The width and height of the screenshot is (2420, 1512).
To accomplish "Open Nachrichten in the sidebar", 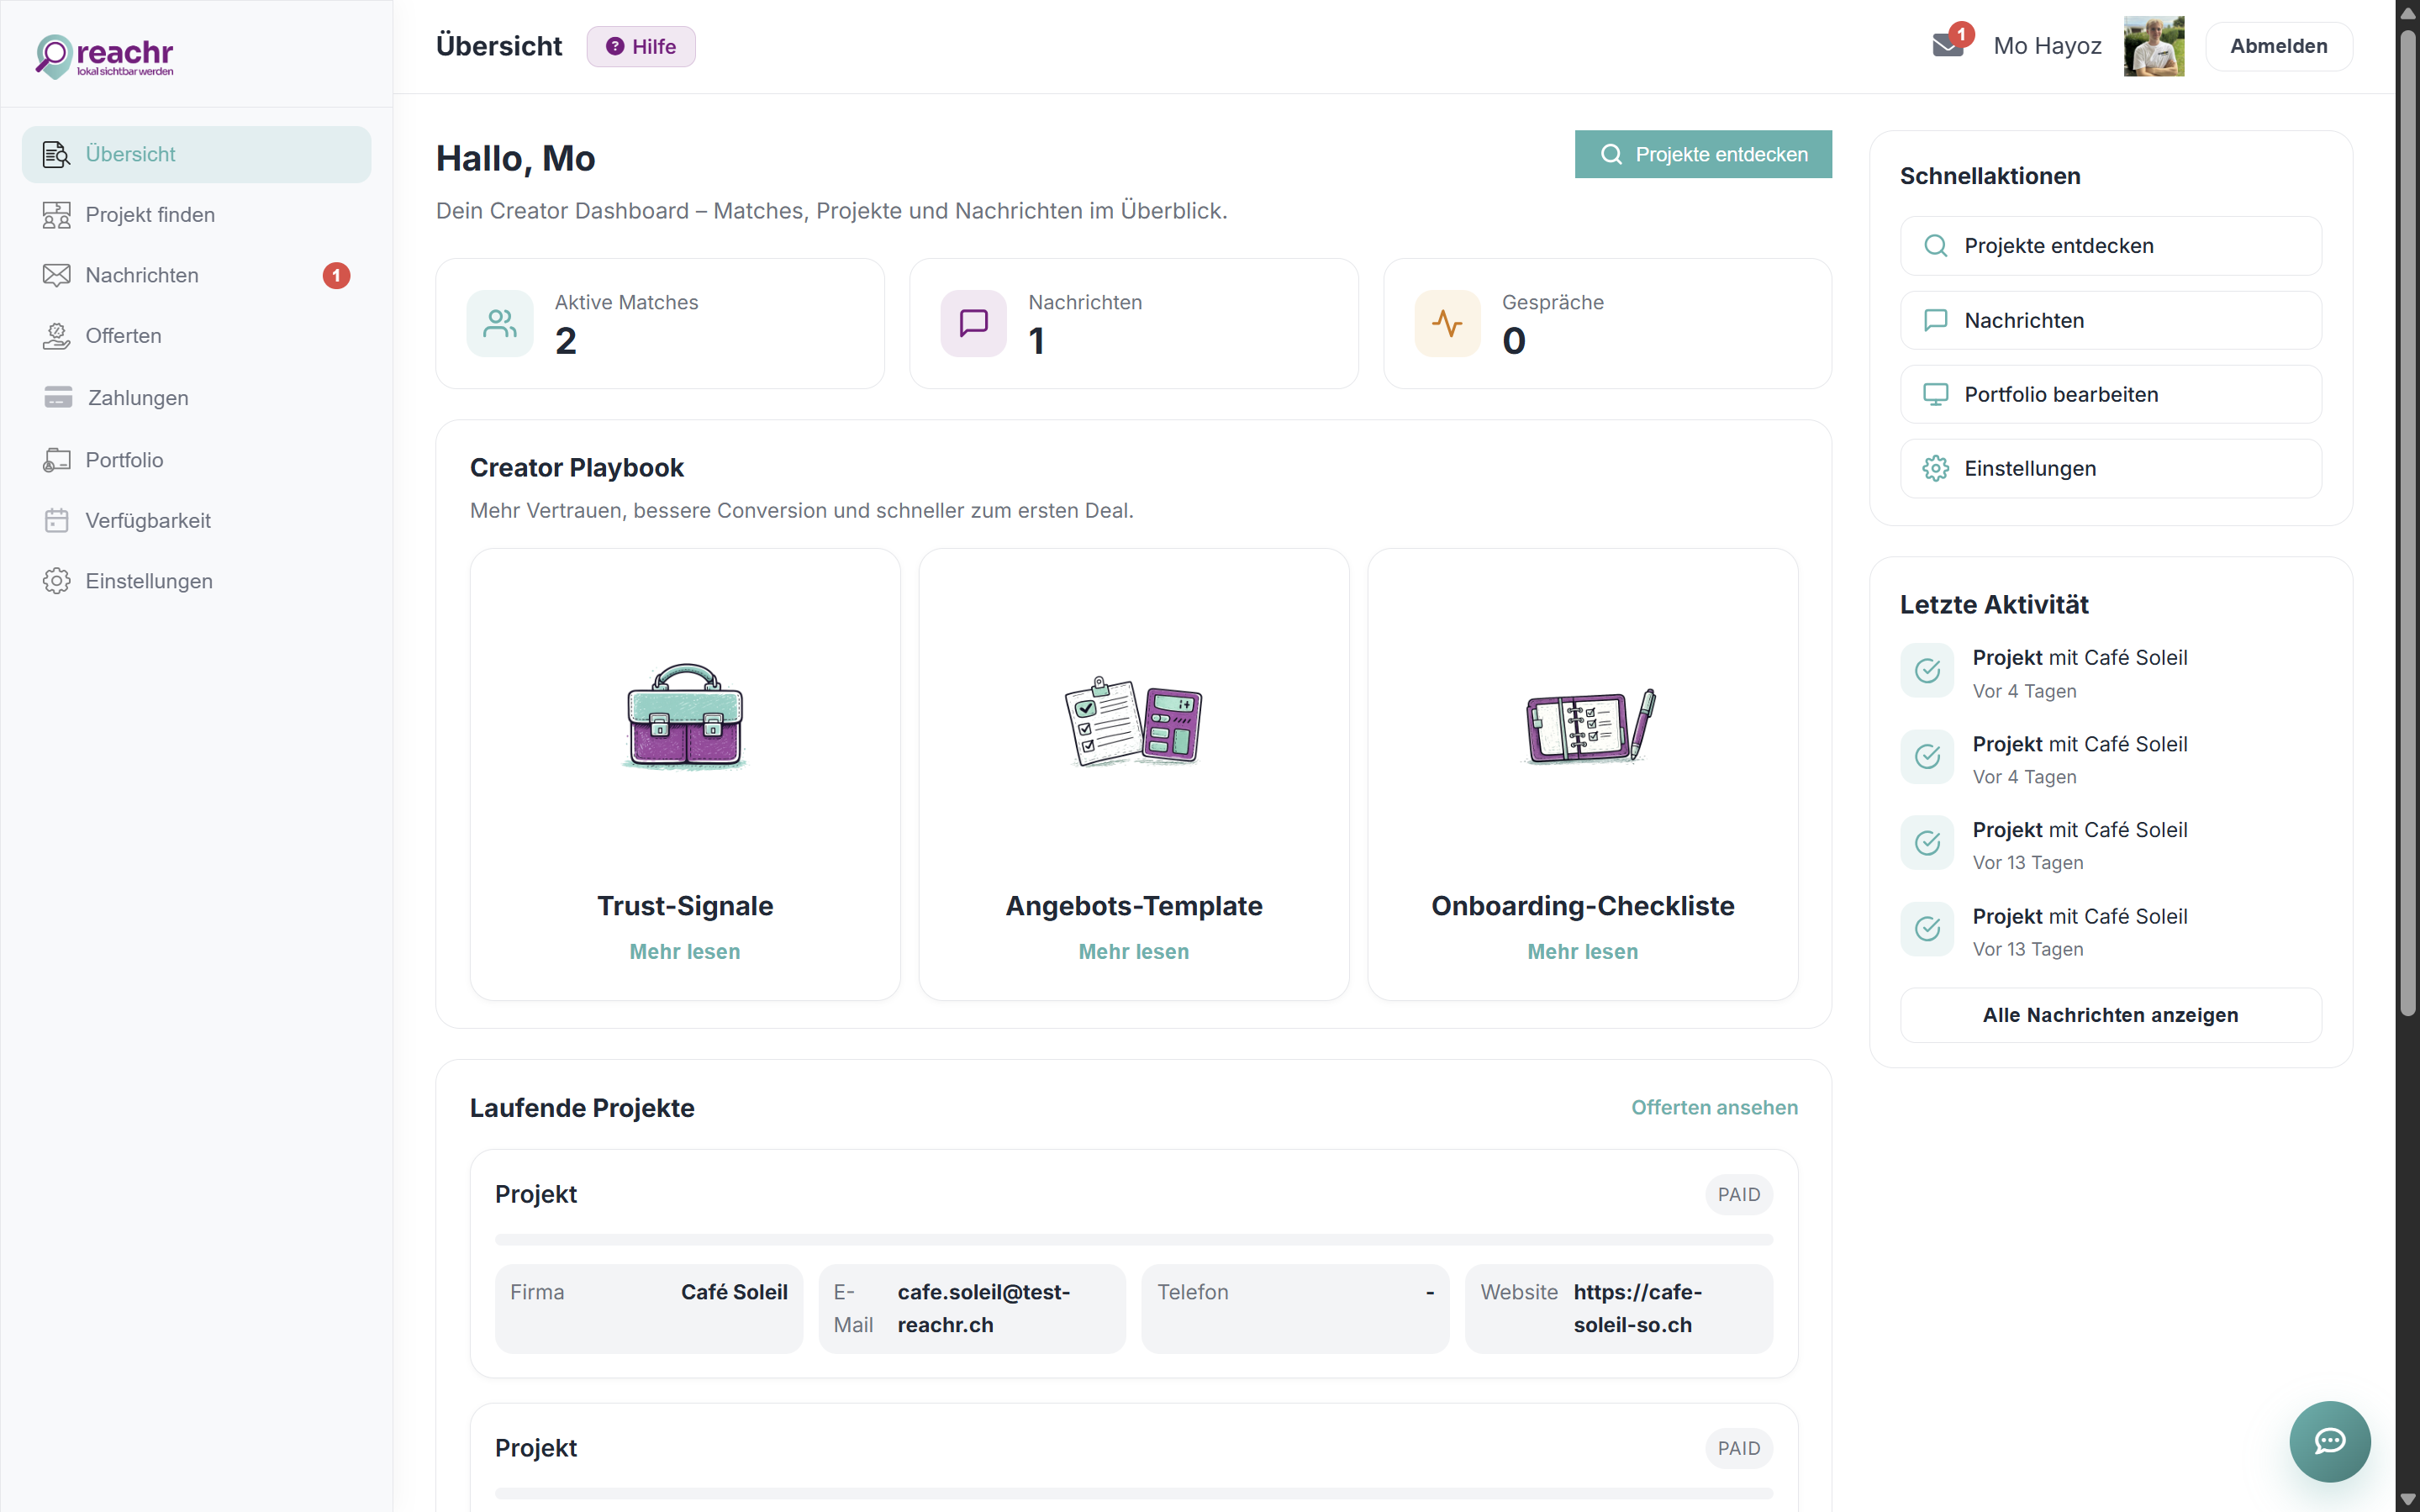I will pyautogui.click(x=196, y=275).
